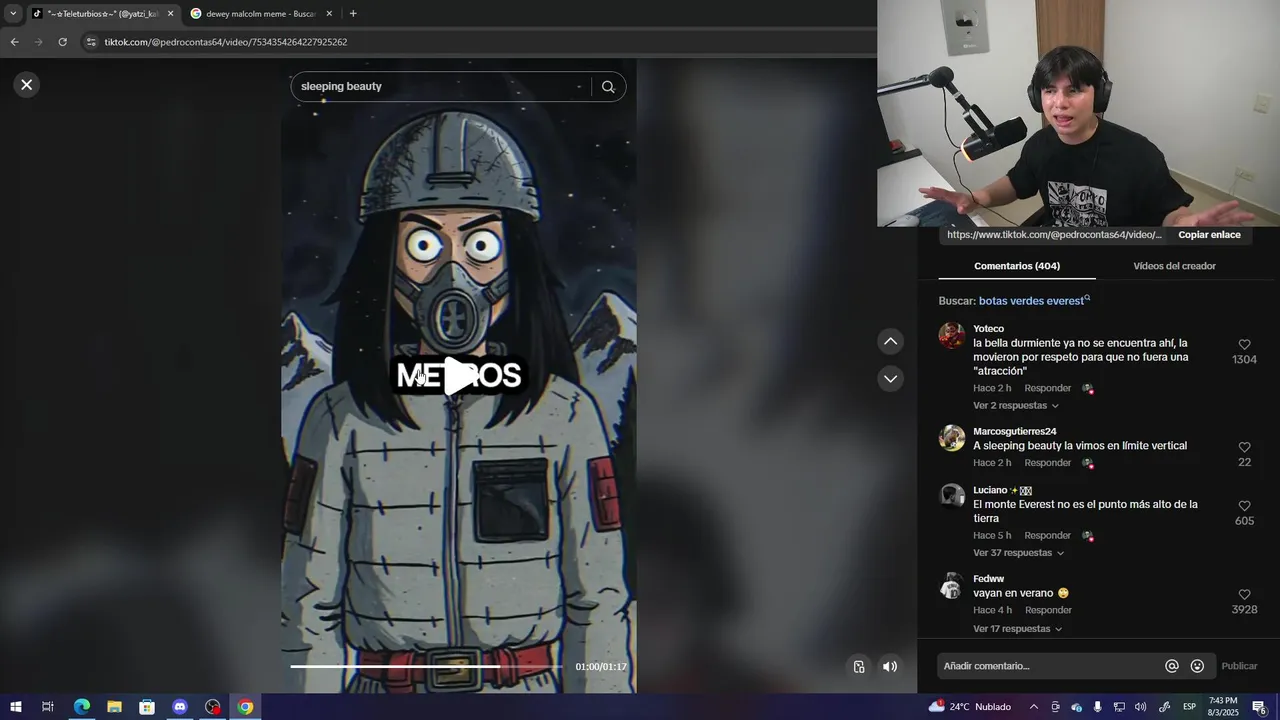Click Copiar enlace button

coord(1209,235)
